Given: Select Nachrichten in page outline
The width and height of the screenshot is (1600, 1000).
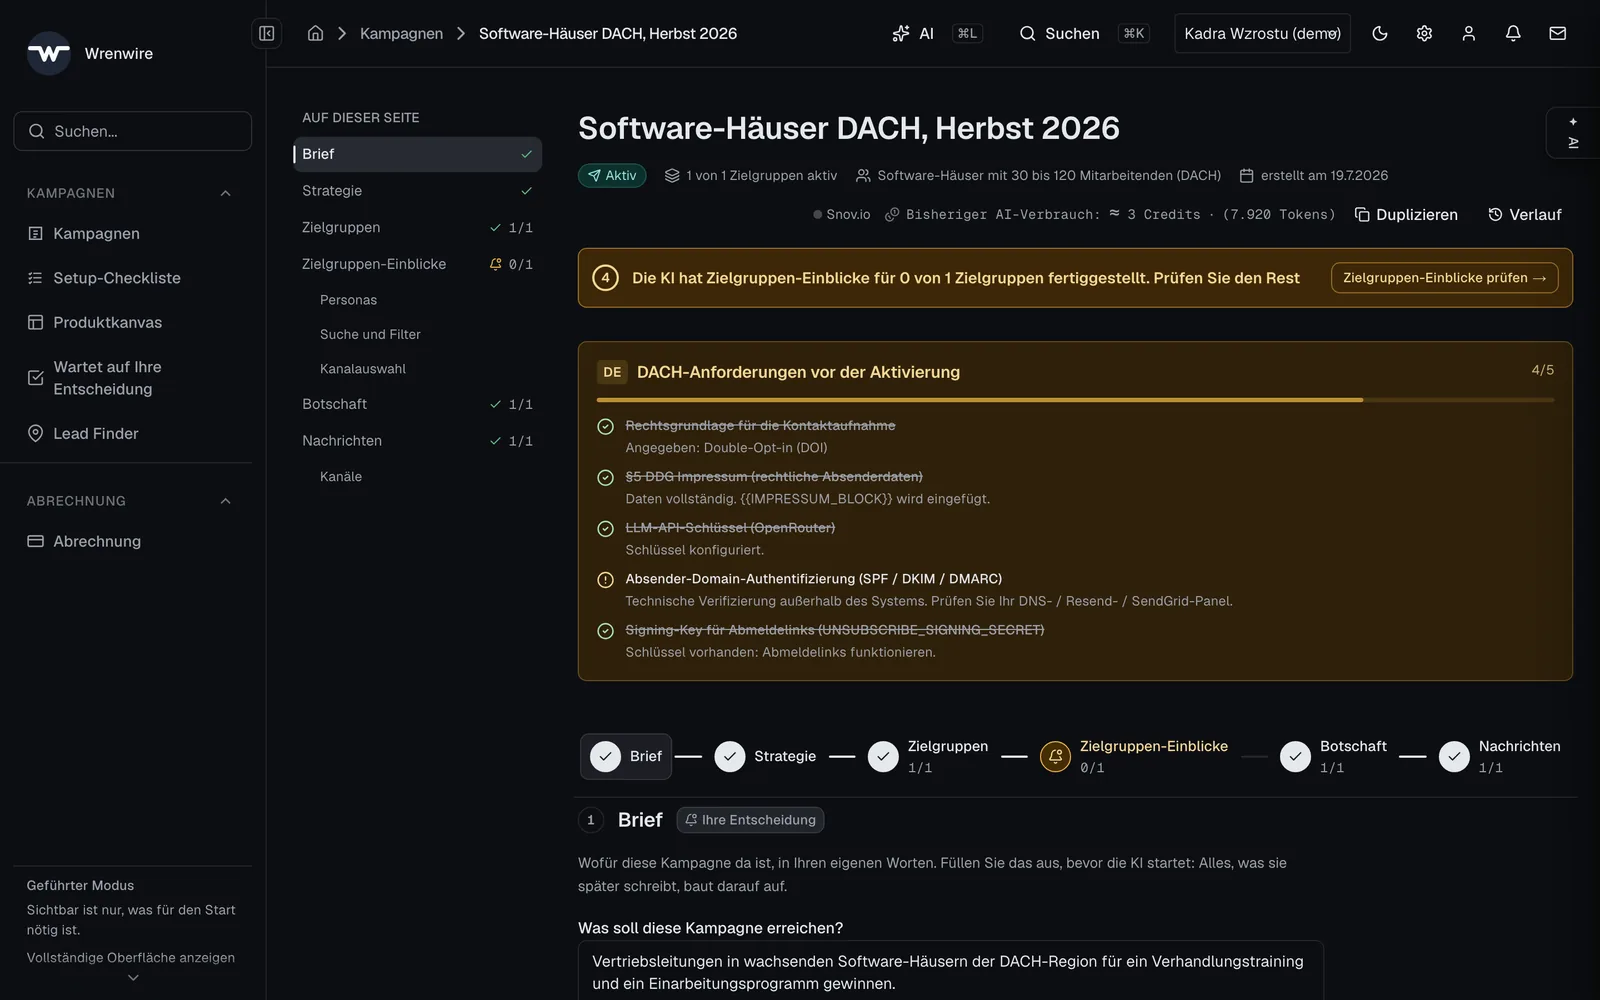Looking at the screenshot, I should click(x=417, y=440).
